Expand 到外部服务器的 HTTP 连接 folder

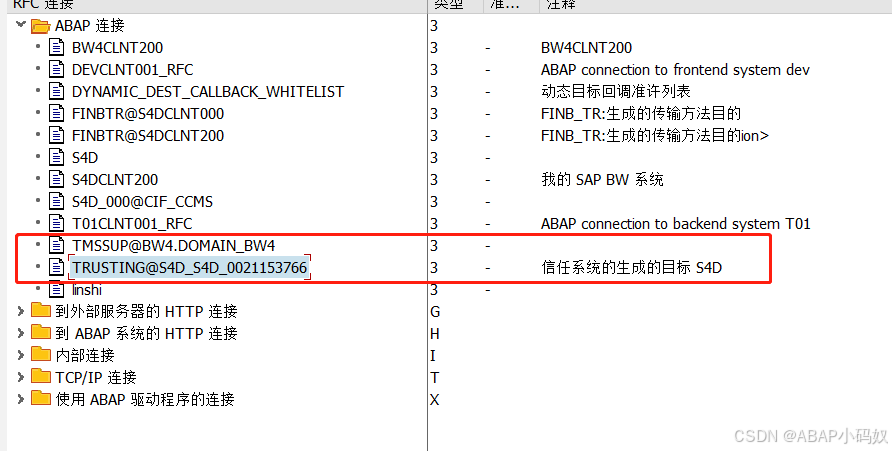click(20, 311)
